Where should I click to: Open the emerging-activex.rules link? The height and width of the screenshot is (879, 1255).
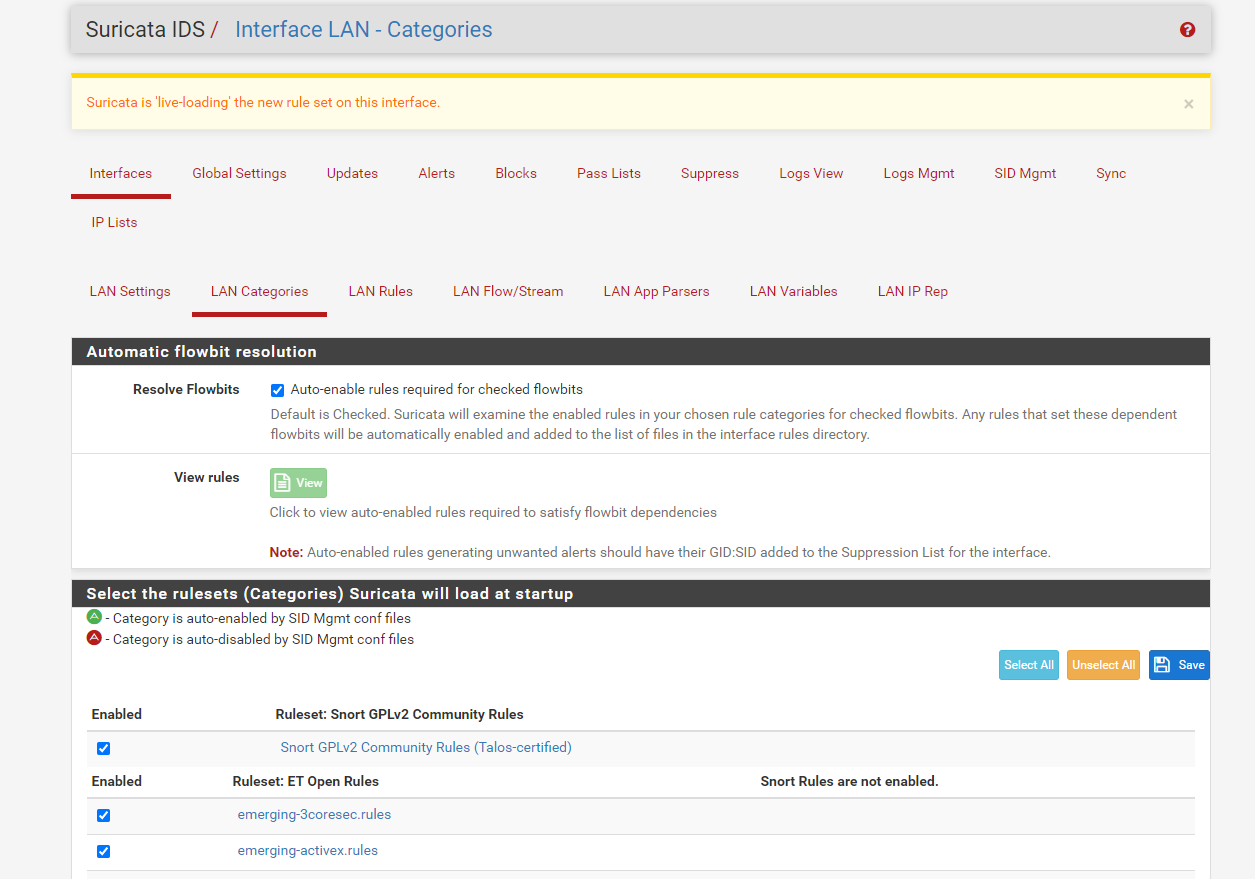pos(308,850)
